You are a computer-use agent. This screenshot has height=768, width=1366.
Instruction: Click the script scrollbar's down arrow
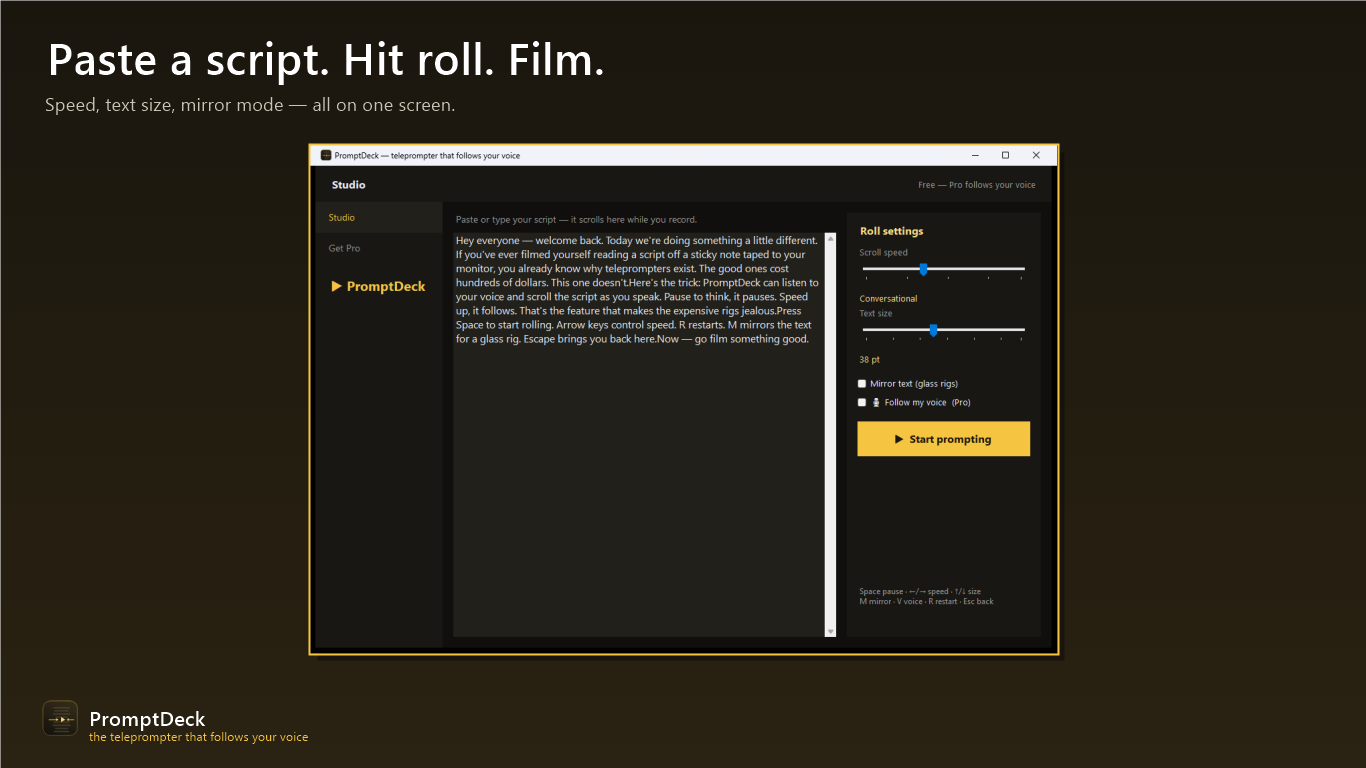pyautogui.click(x=830, y=631)
